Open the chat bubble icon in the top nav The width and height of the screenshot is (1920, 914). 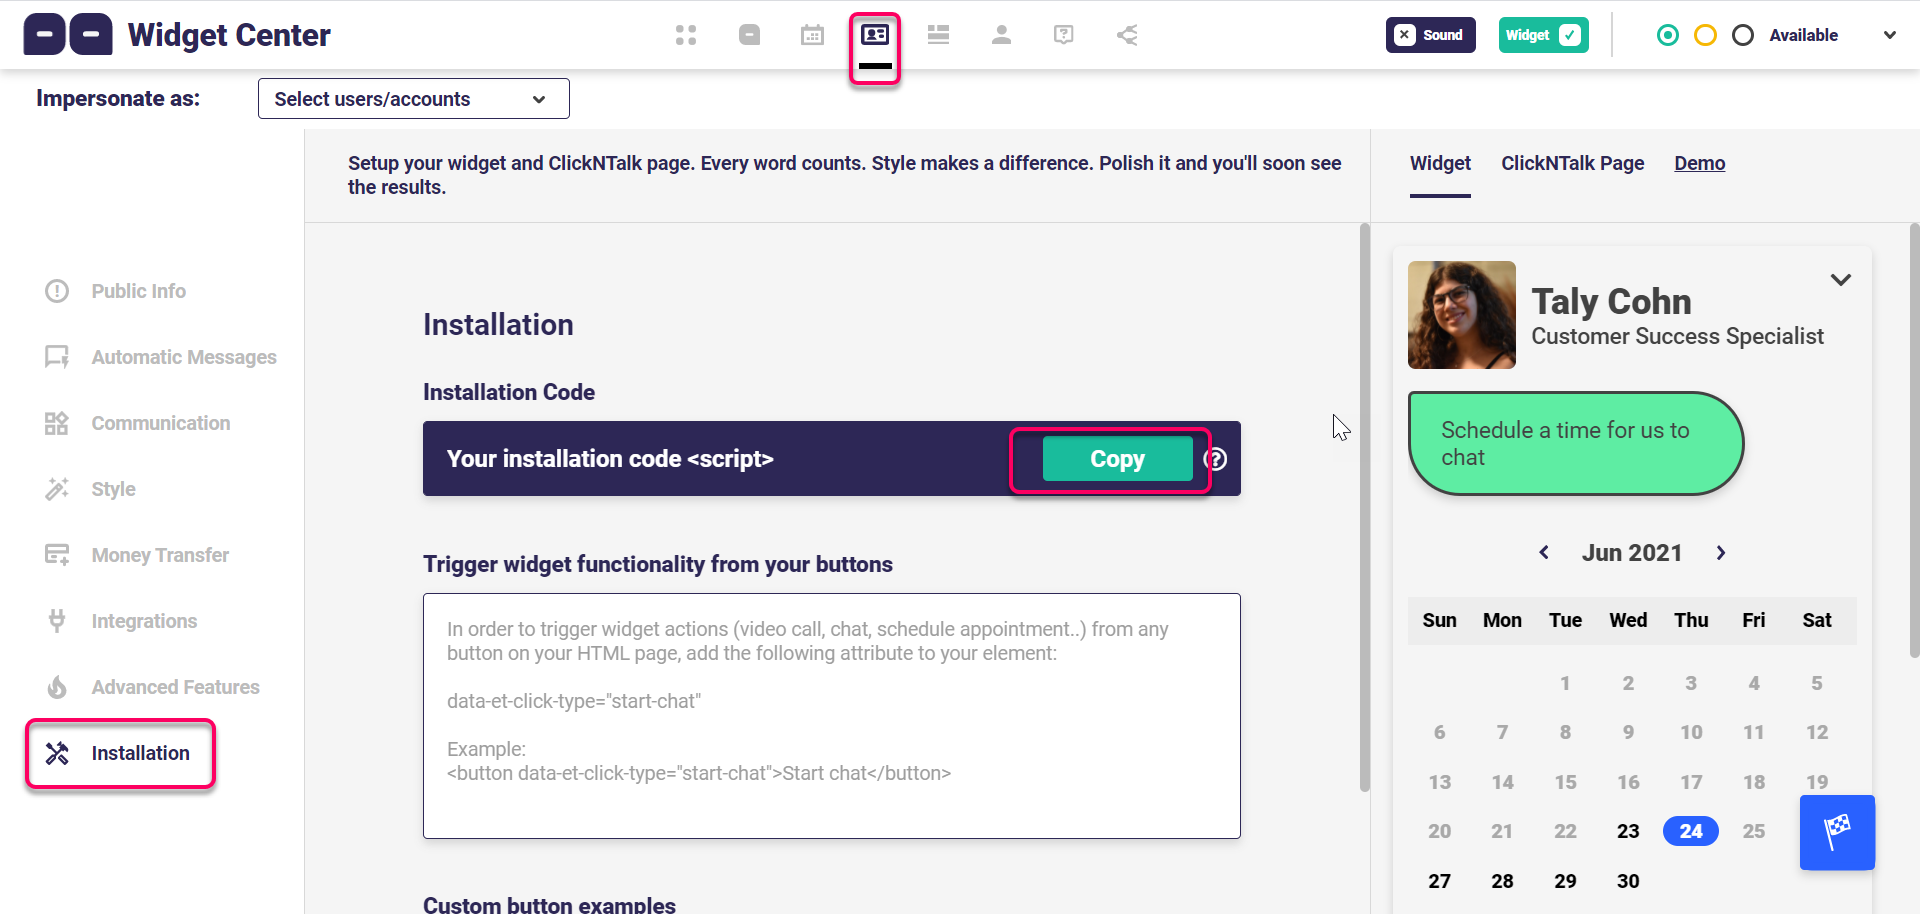tap(749, 35)
